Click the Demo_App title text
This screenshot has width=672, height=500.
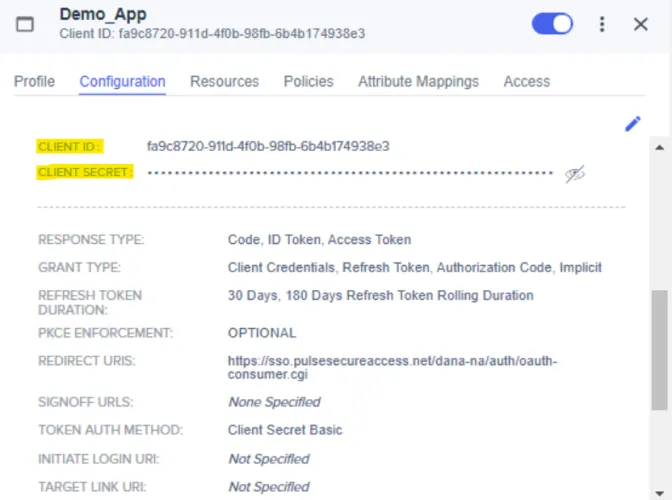103,15
